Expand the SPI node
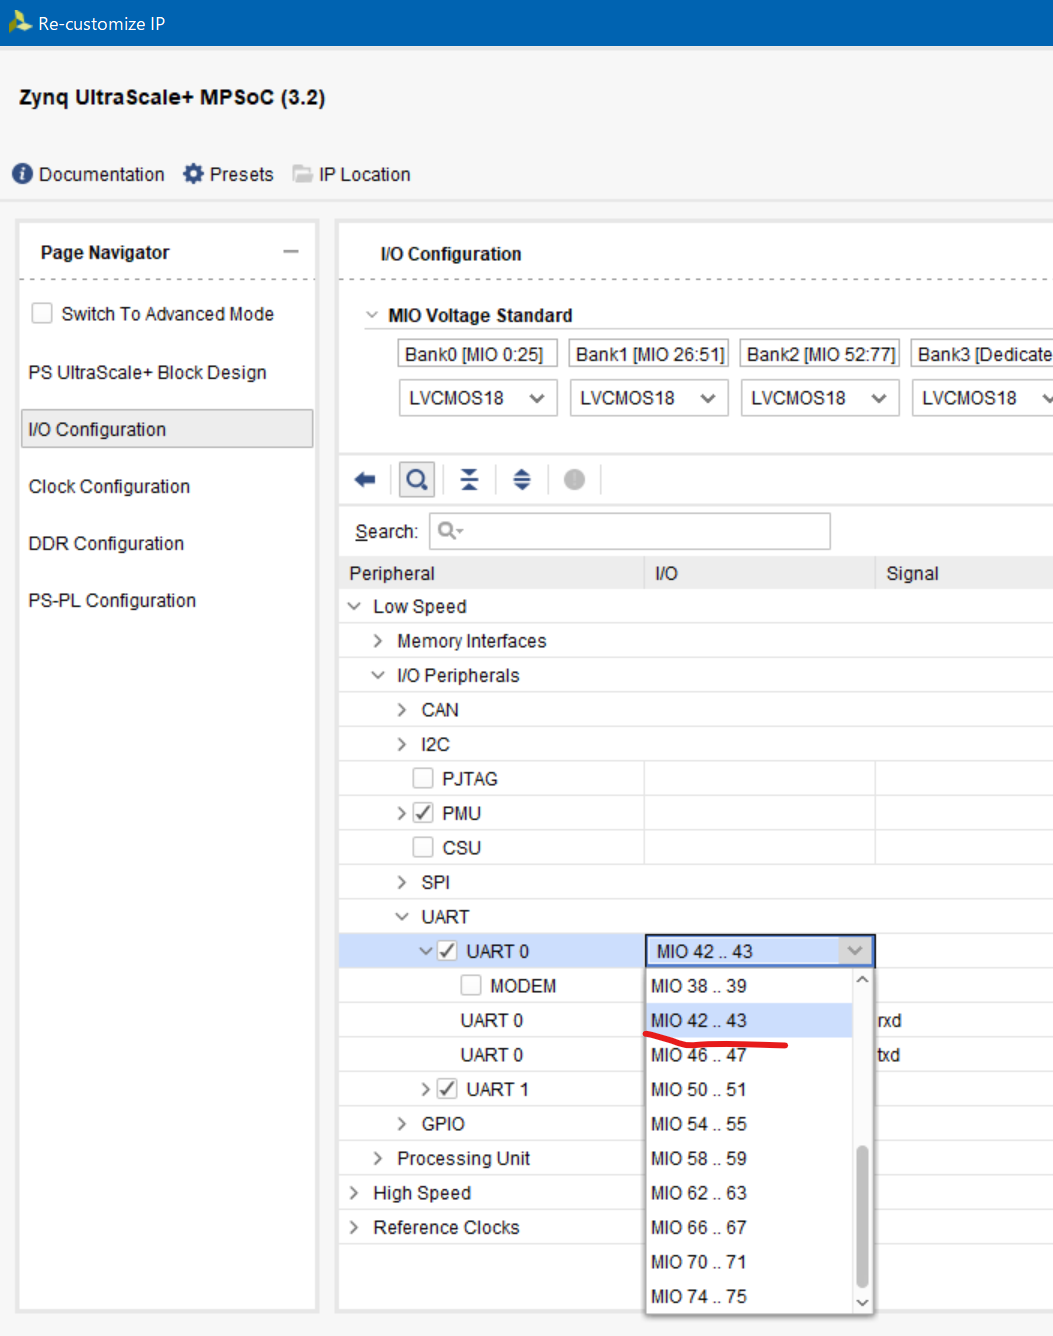Image resolution: width=1053 pixels, height=1336 pixels. (402, 882)
